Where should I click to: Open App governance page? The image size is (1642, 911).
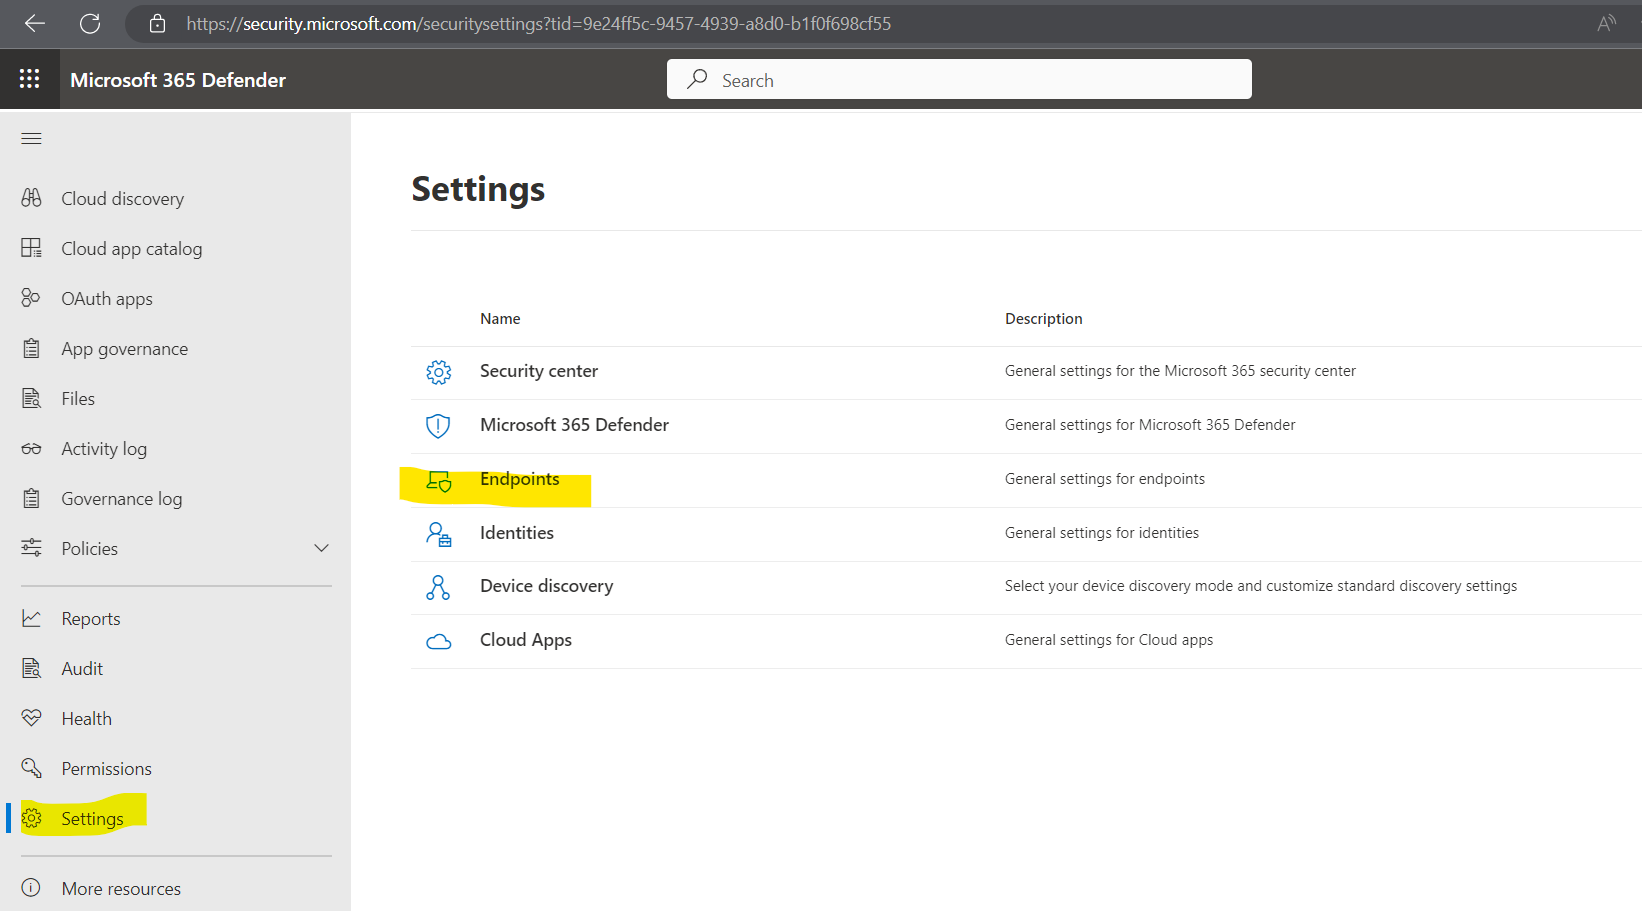125,348
